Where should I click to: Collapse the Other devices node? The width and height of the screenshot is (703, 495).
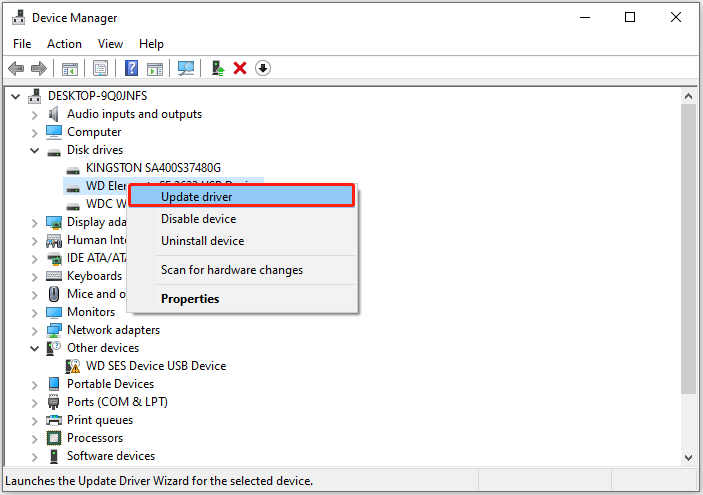35,348
